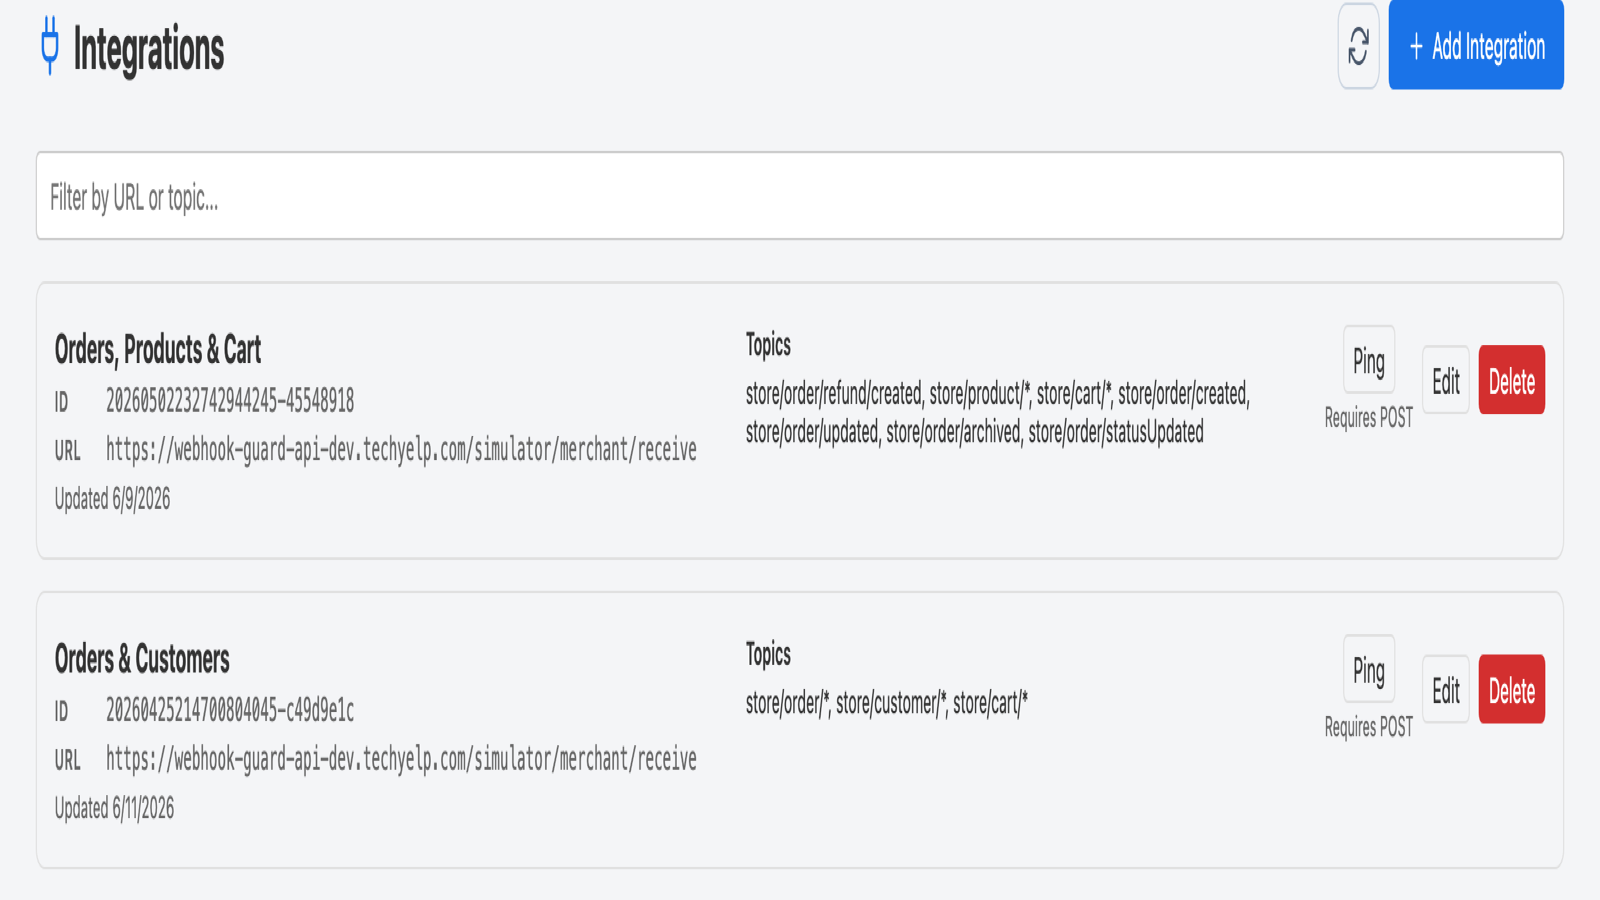Click the second integration's webhook URL
Image resolution: width=1600 pixels, height=900 pixels.
tap(401, 759)
